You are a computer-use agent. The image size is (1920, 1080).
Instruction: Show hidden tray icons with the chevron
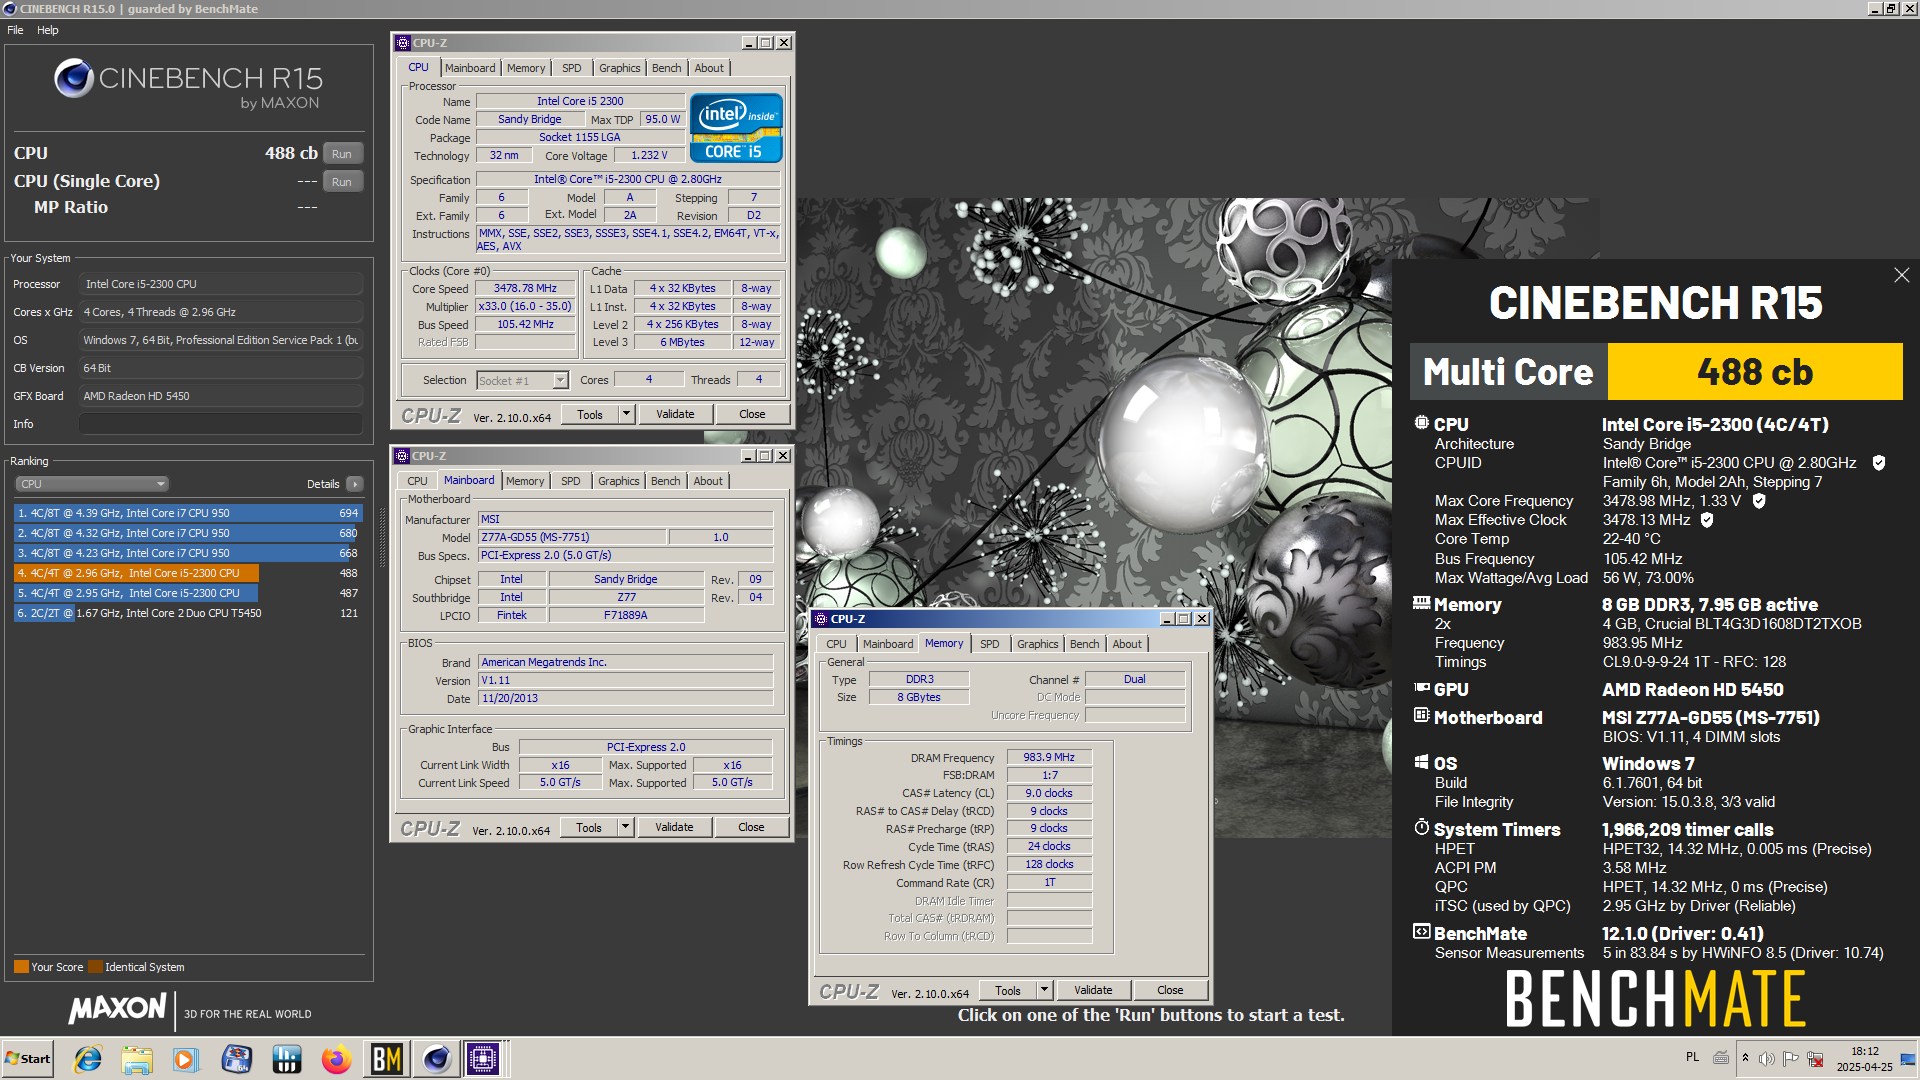point(1745,1058)
